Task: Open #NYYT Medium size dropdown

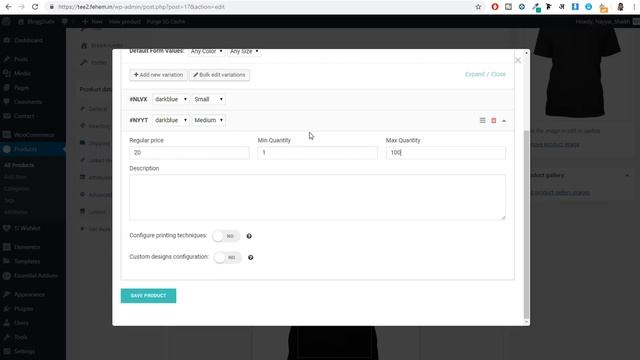Action: [x=208, y=120]
